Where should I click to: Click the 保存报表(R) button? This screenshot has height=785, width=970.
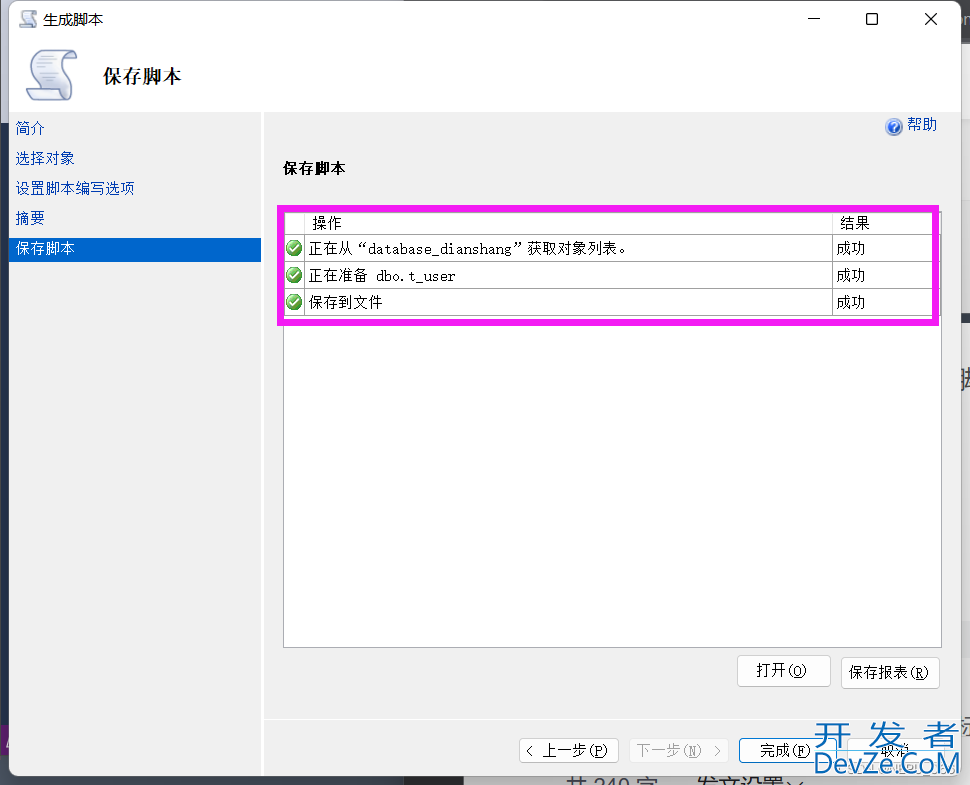(x=890, y=672)
